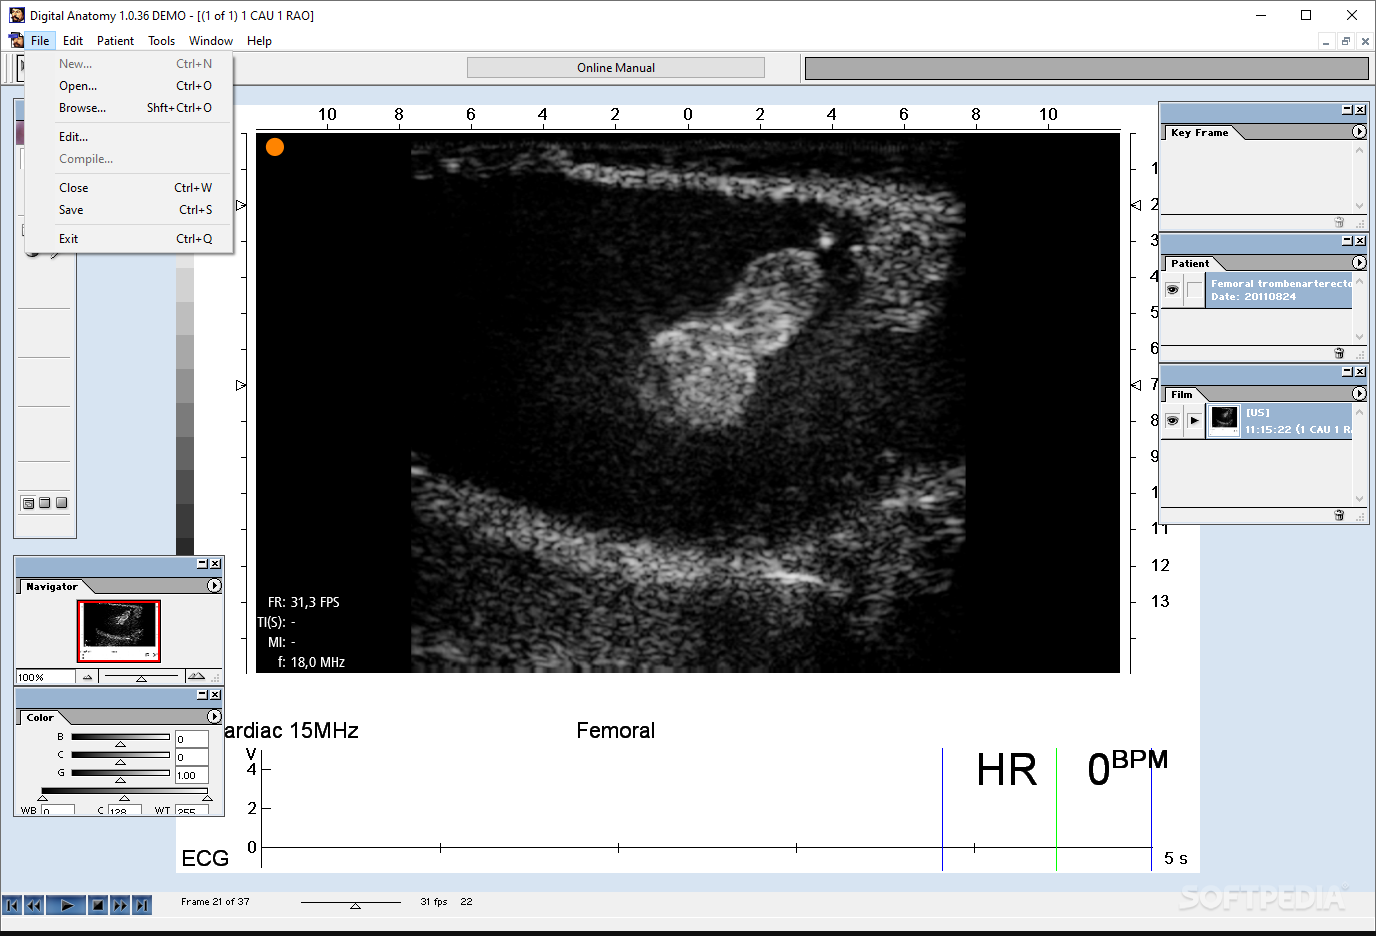Select the Film tab
Viewport: 1376px width, 936px height.
[x=1181, y=394]
